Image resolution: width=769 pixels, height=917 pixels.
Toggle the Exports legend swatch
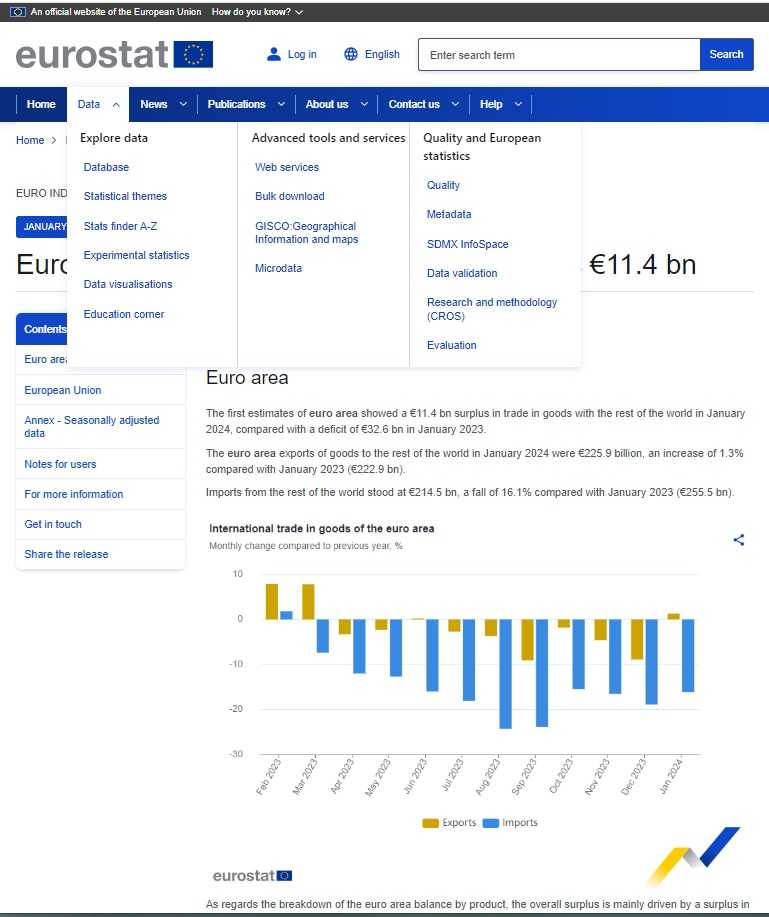(x=430, y=823)
